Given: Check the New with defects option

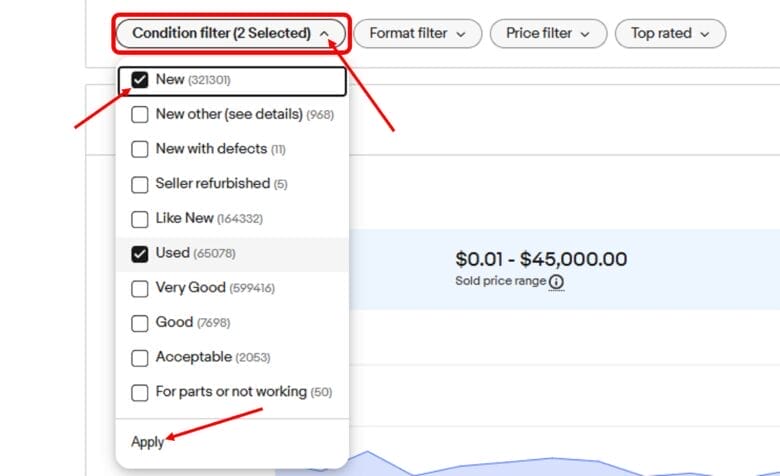Looking at the screenshot, I should tap(140, 149).
